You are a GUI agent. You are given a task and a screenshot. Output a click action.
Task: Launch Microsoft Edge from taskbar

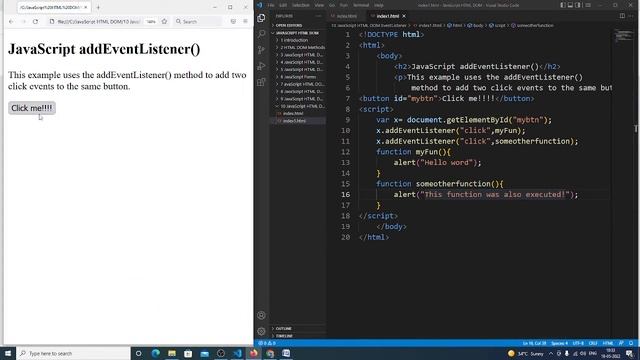point(156,353)
